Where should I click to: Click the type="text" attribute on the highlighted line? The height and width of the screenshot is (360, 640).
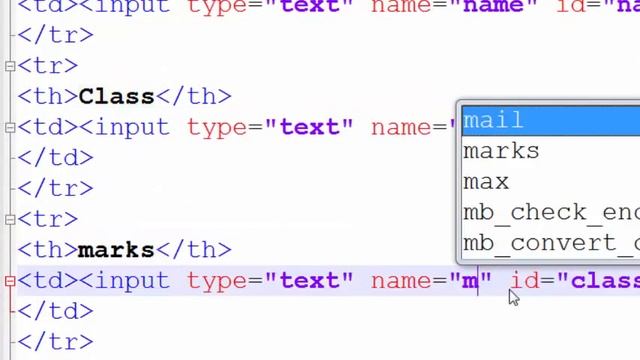(270, 281)
